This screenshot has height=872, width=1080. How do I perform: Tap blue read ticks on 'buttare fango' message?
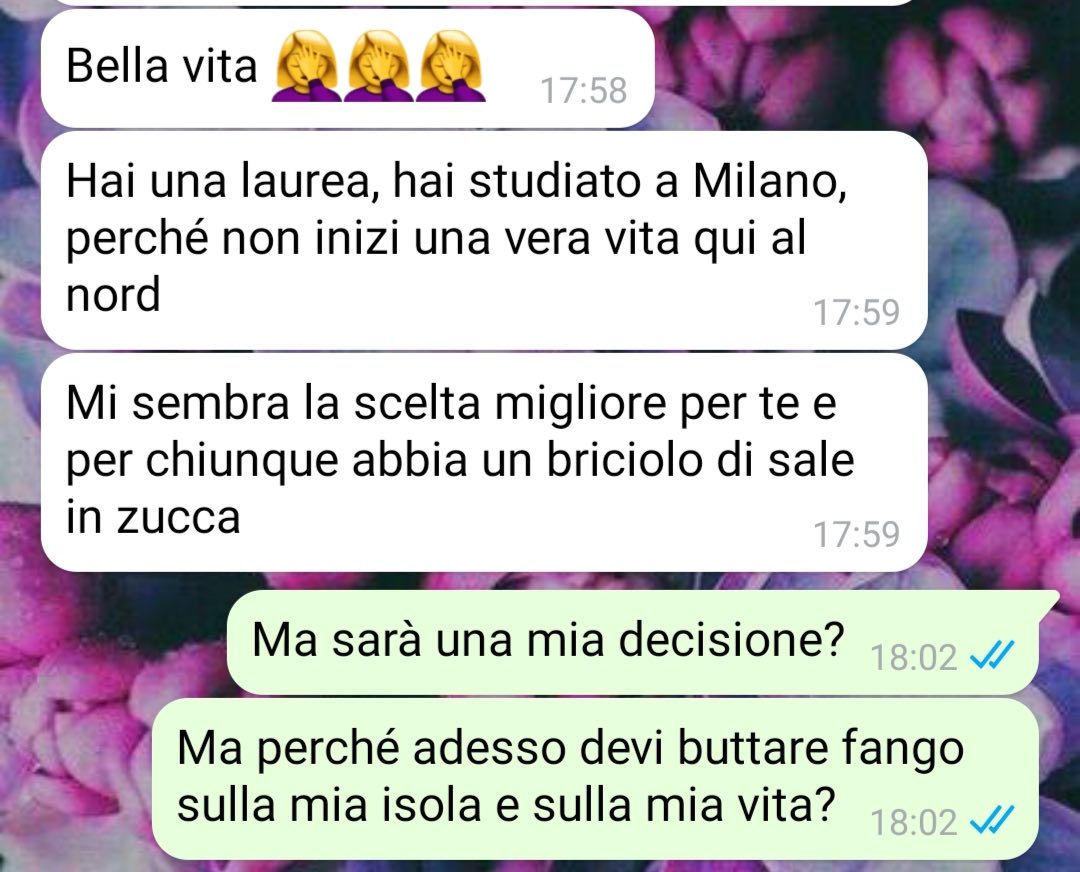click(992, 820)
